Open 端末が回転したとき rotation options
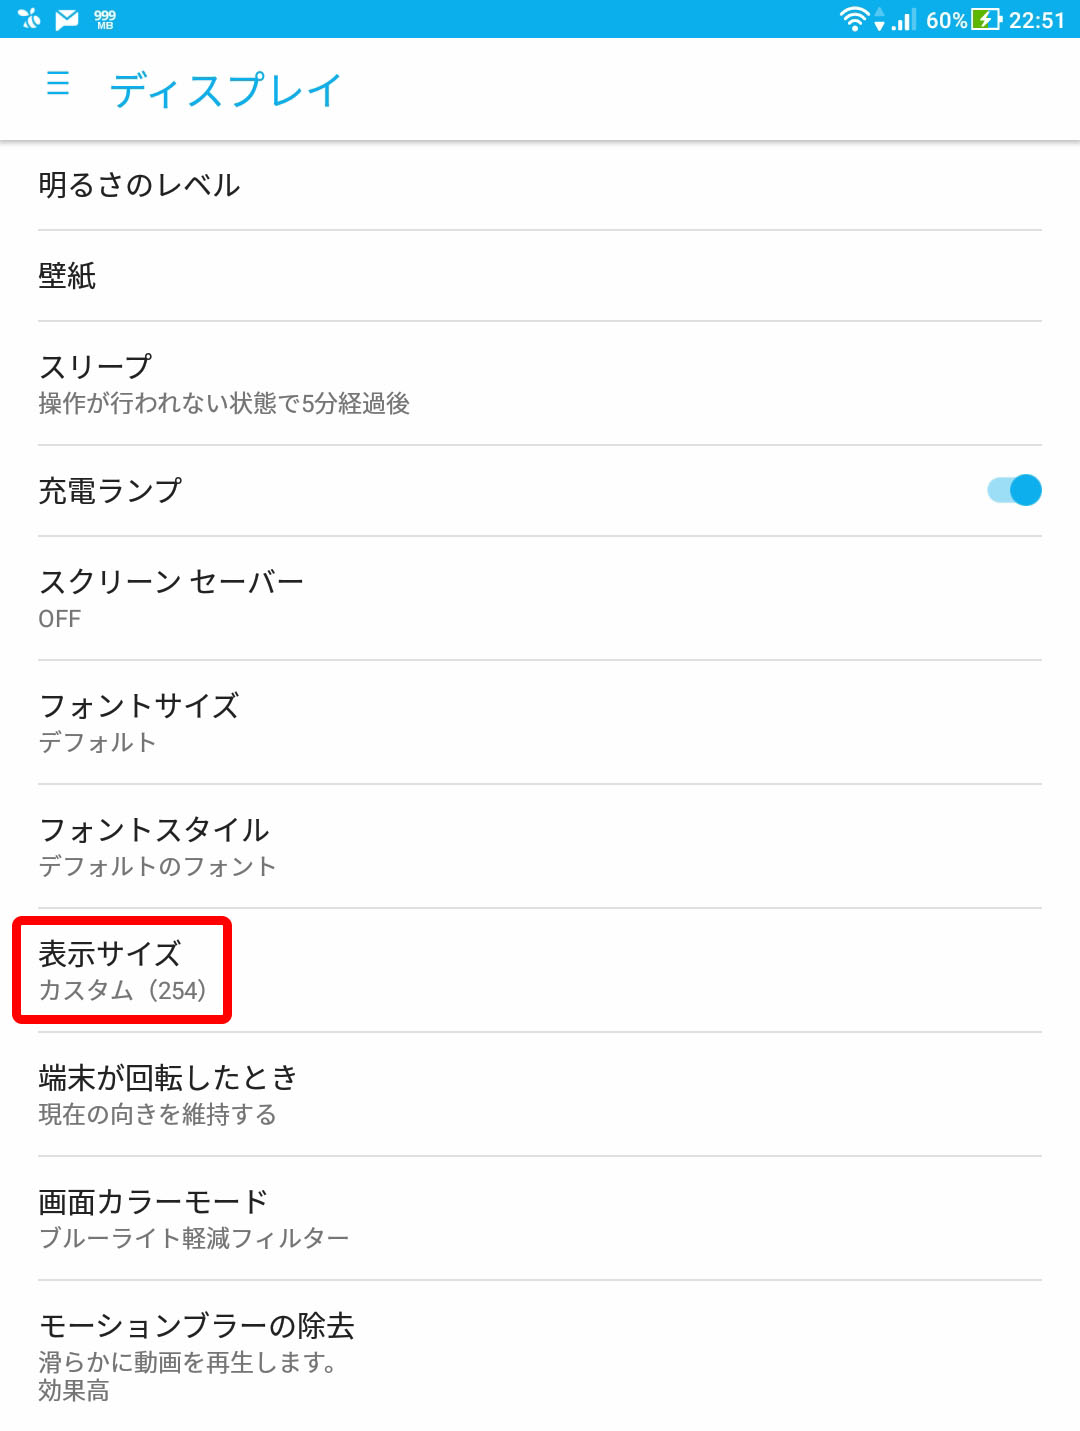The height and width of the screenshot is (1431, 1080). click(x=540, y=1094)
